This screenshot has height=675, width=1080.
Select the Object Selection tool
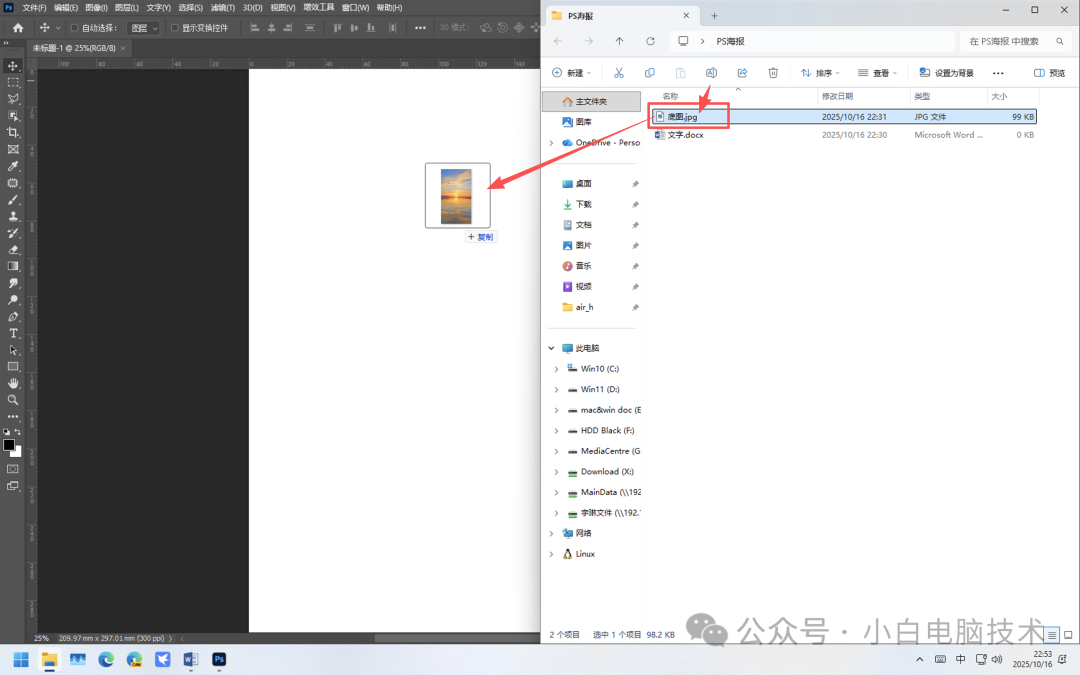pos(12,116)
